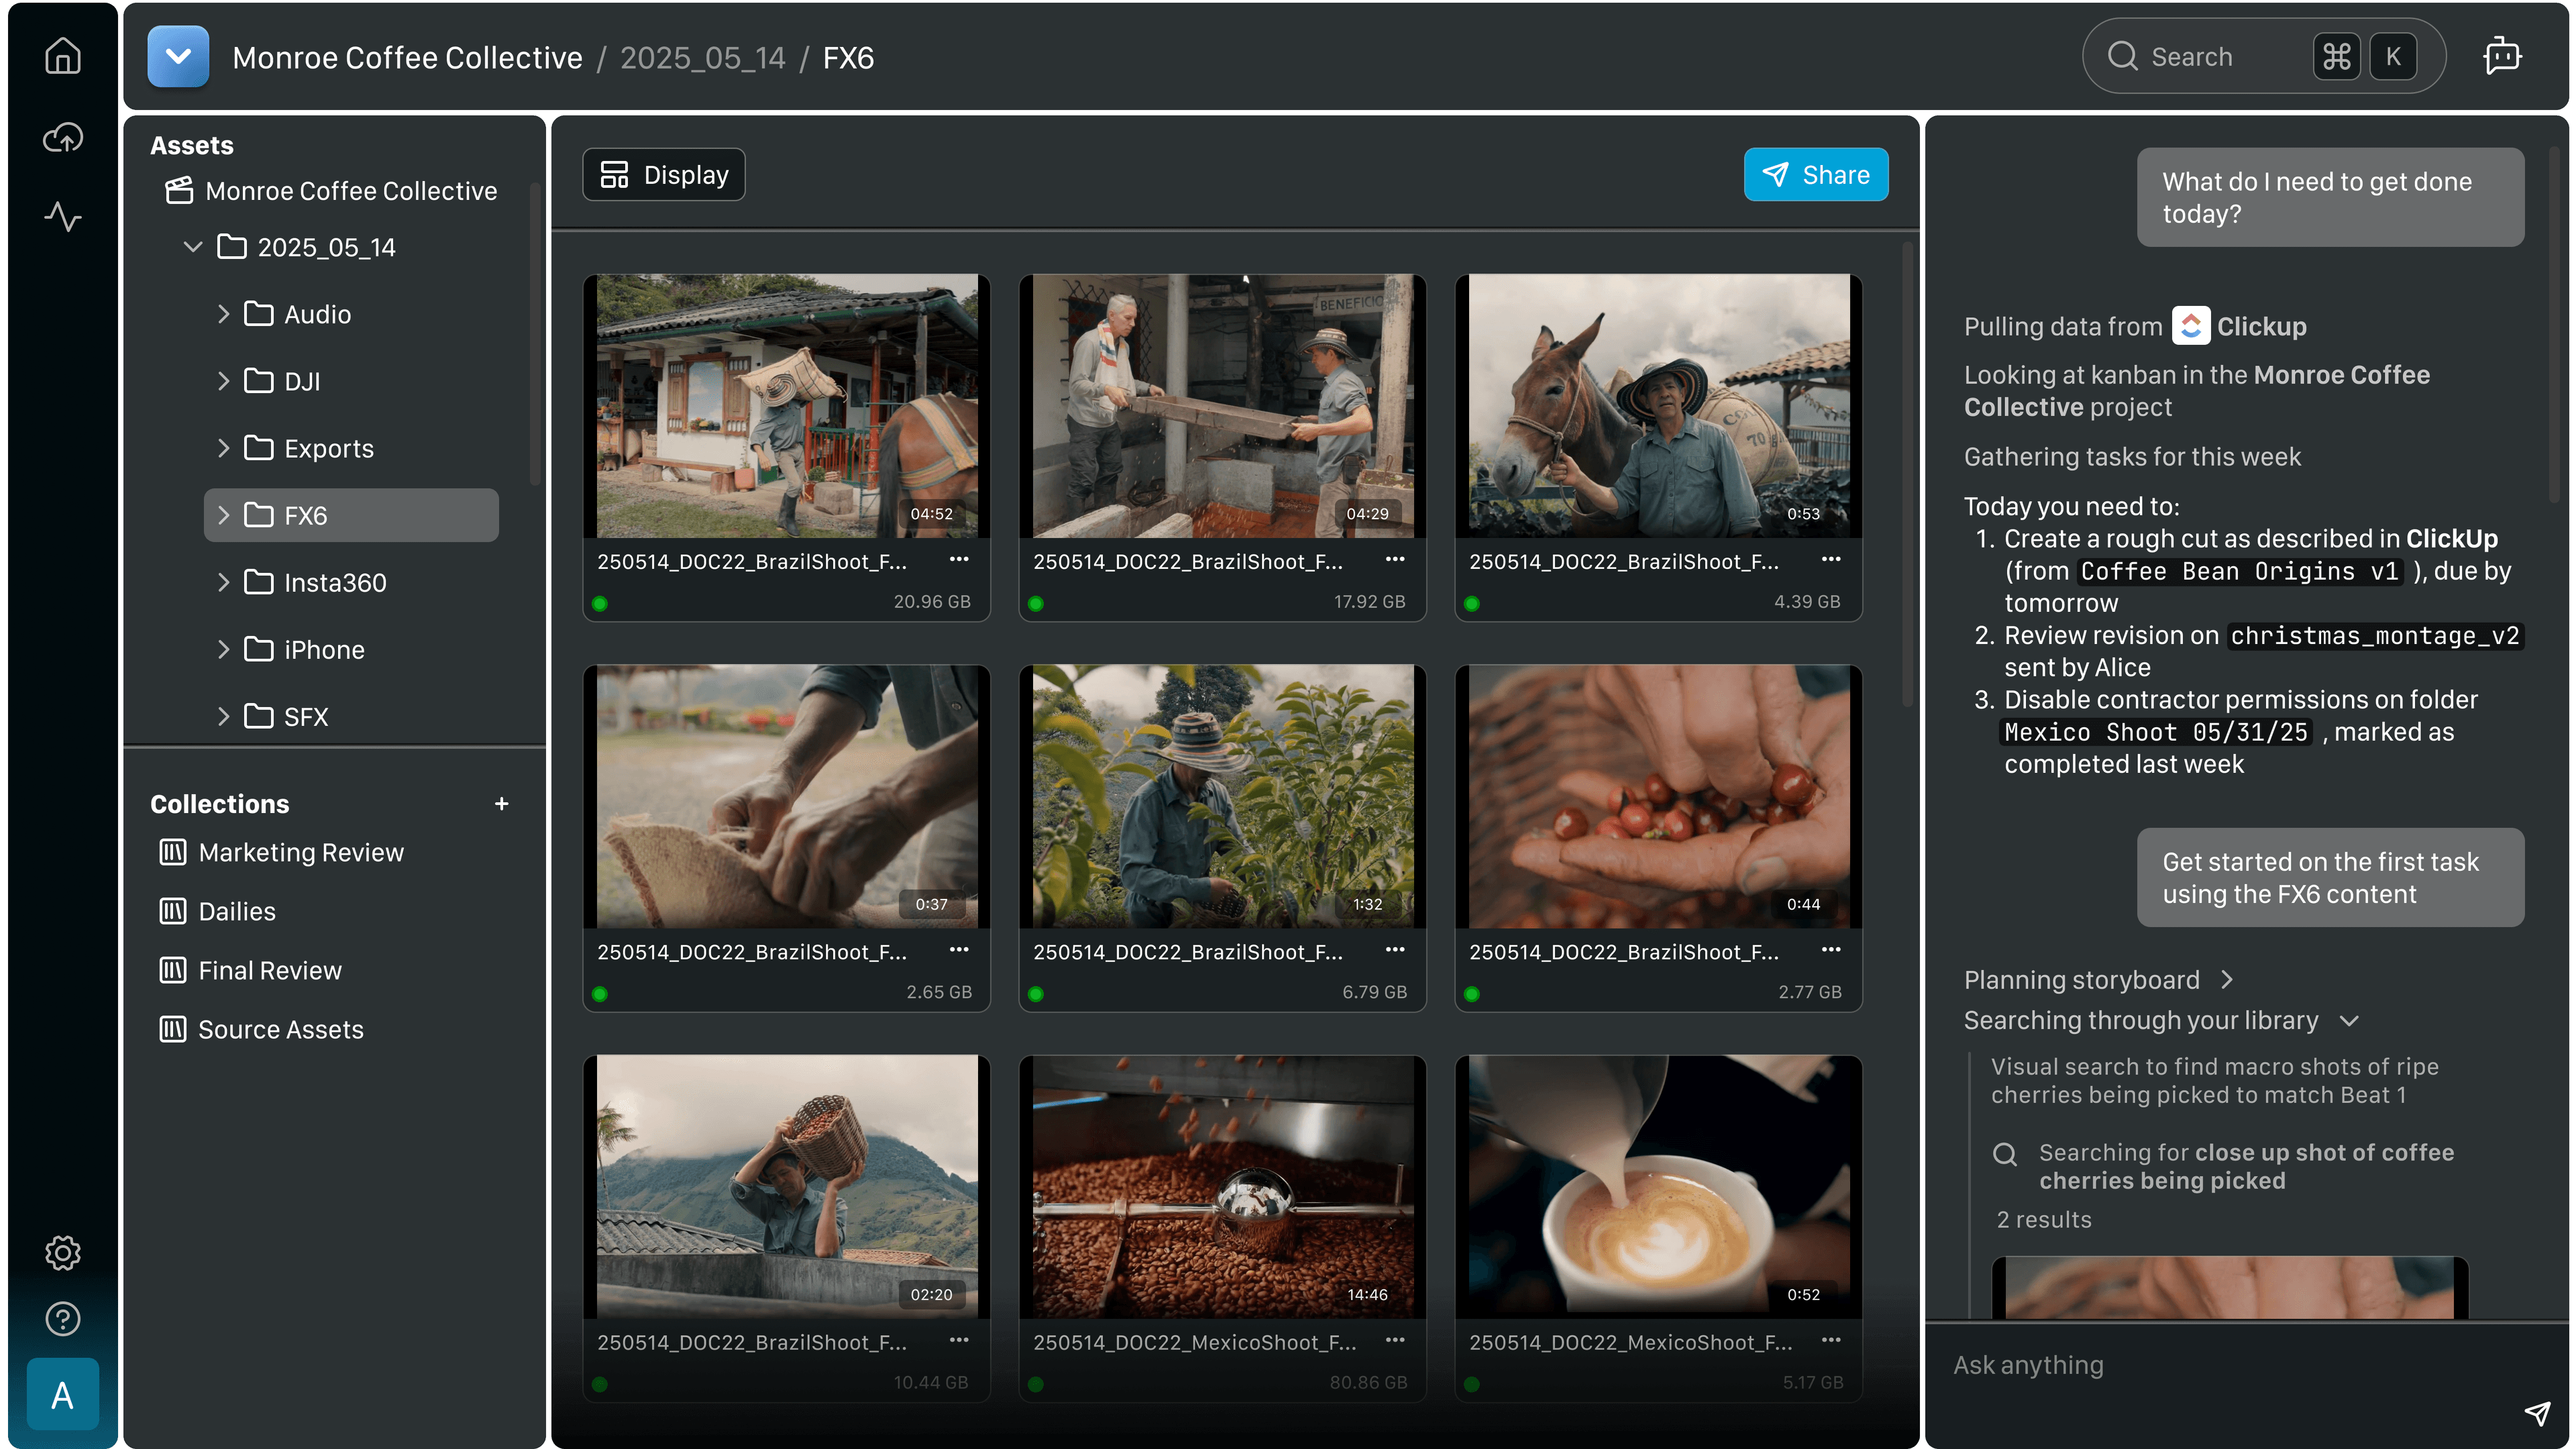Open the upload cloud icon in the sidebar
The width and height of the screenshot is (2576, 1449).
[x=62, y=137]
